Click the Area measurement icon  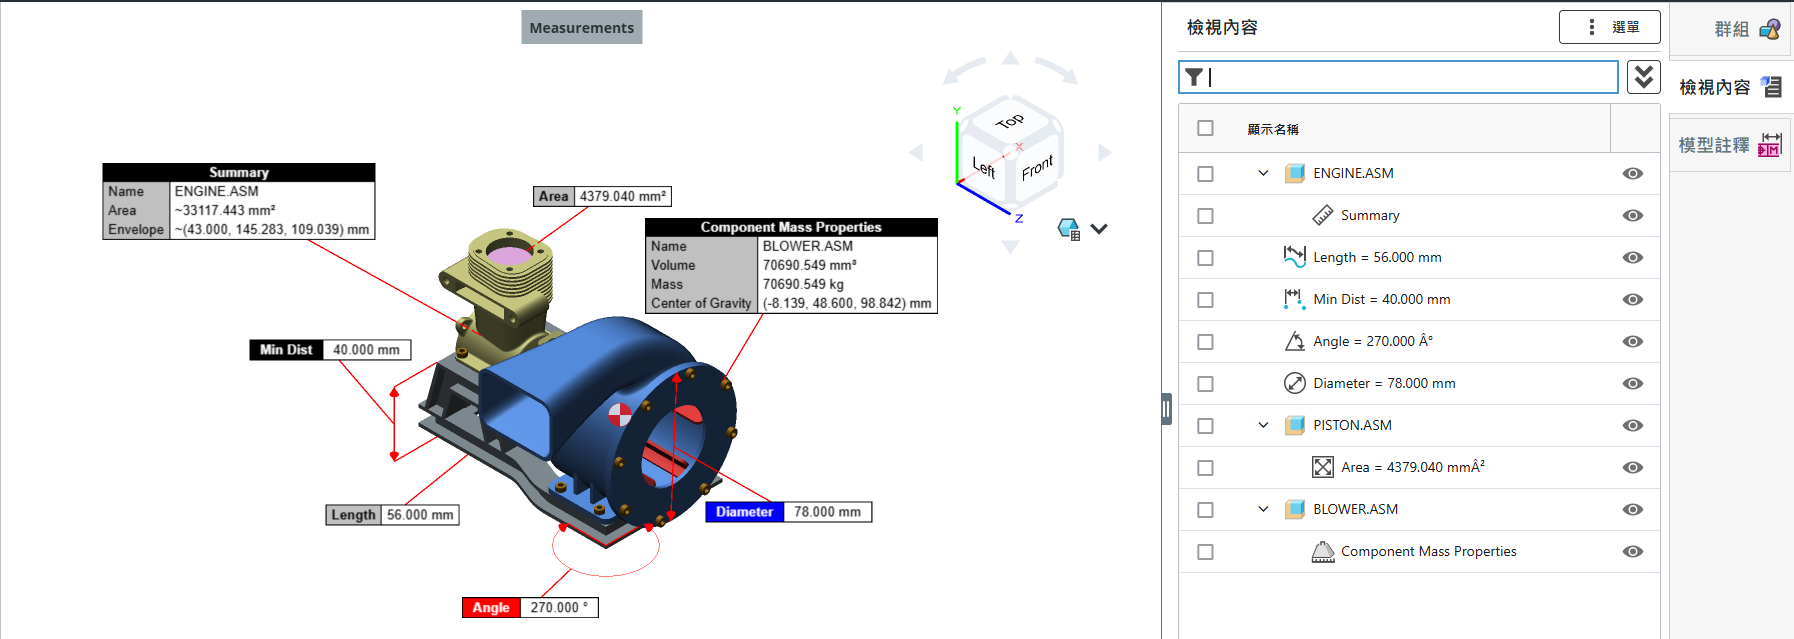click(1323, 467)
